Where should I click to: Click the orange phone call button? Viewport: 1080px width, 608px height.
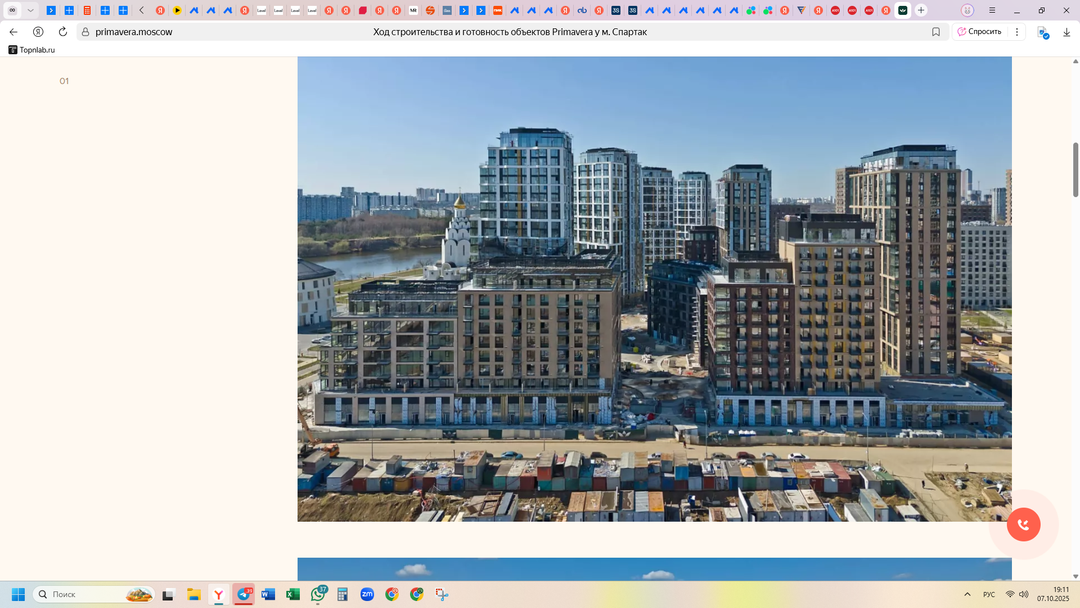point(1023,524)
